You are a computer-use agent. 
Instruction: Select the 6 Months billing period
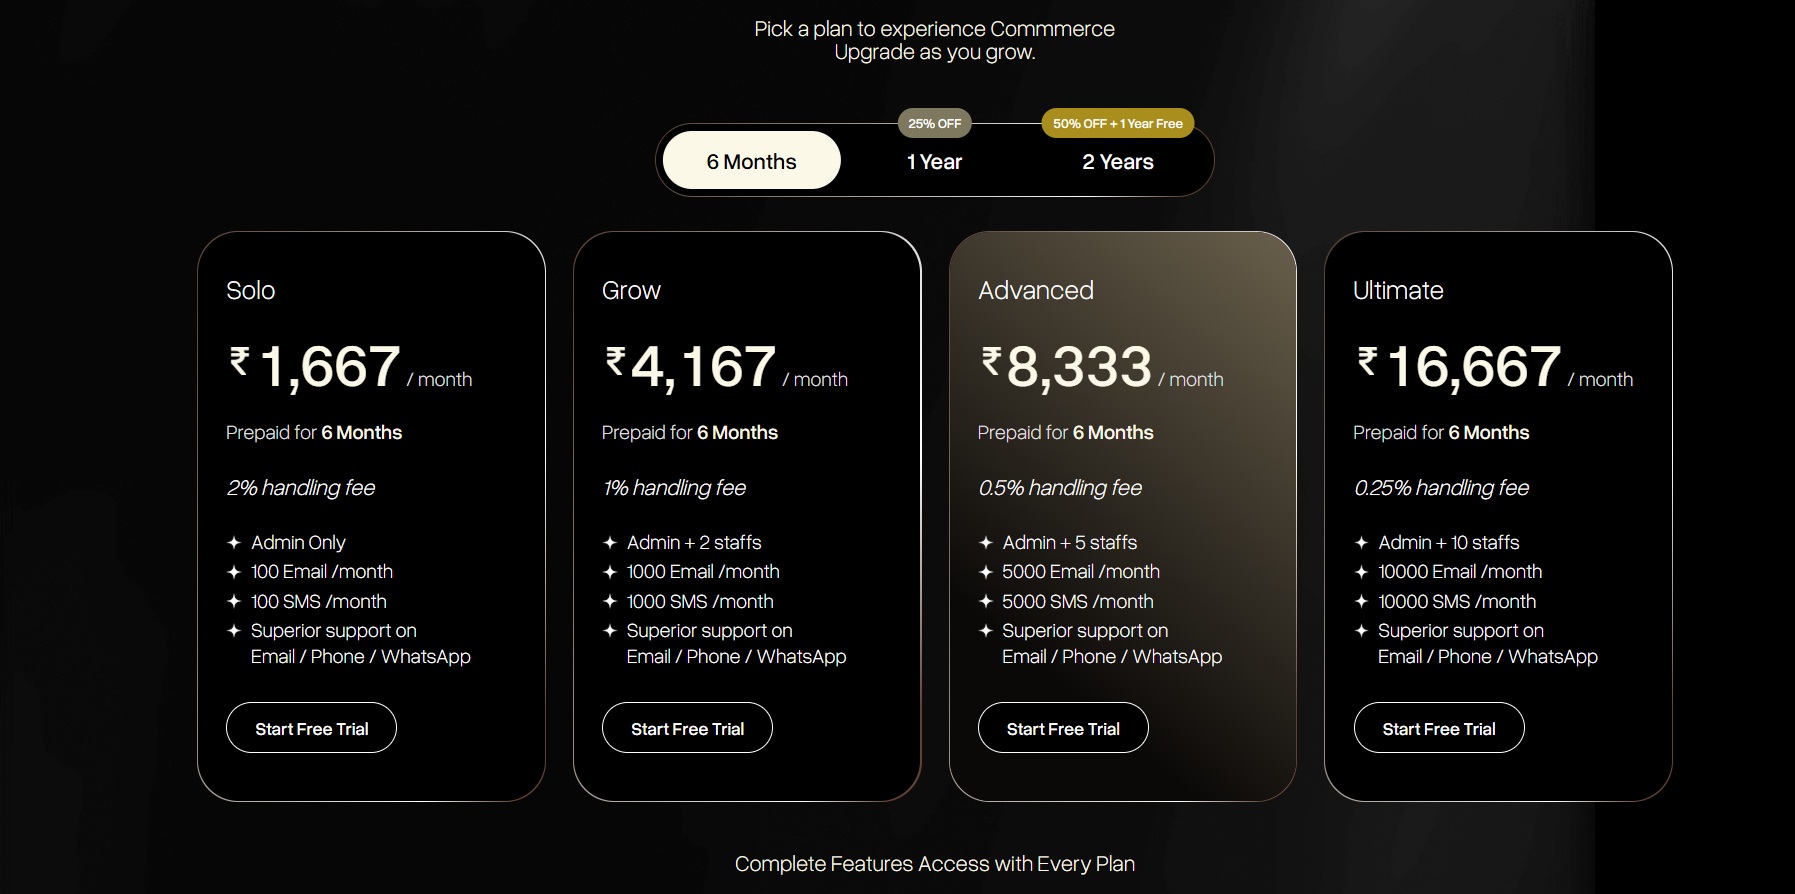pos(752,160)
